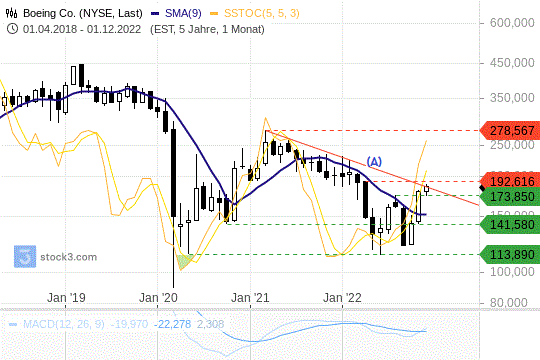The image size is (540, 360).
Task: Click the black diamond last-price marker
Action: point(482,188)
